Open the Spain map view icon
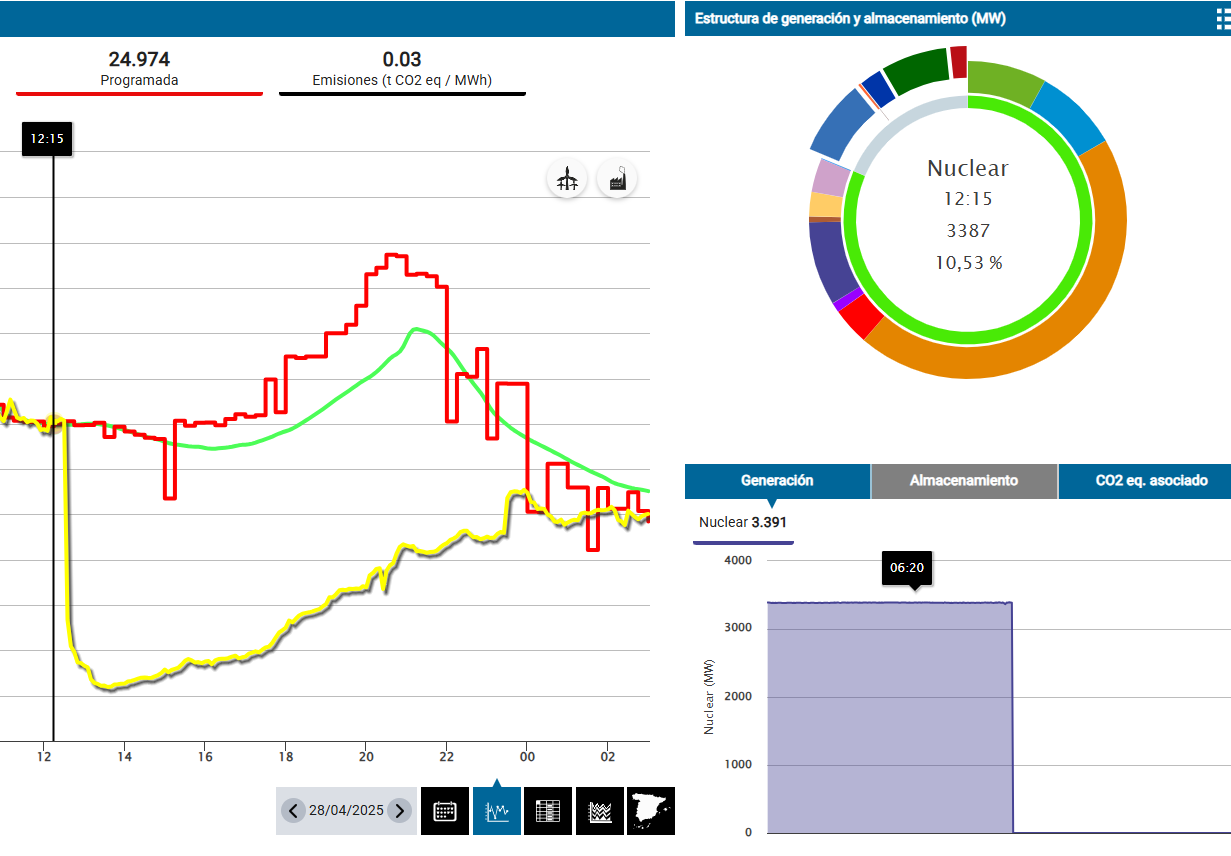This screenshot has height=856, width=1231. [x=651, y=811]
